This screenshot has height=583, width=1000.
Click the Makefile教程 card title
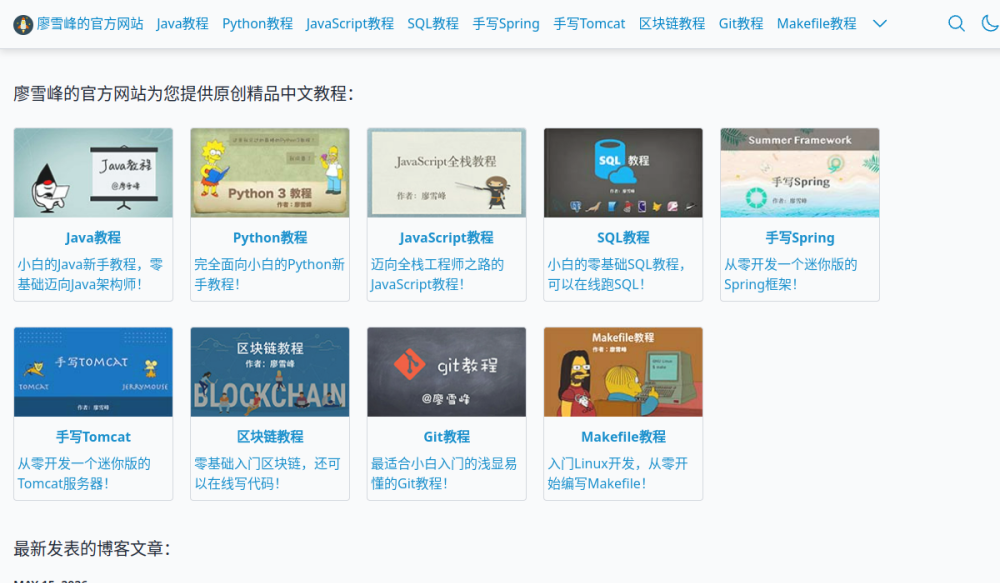coord(623,437)
